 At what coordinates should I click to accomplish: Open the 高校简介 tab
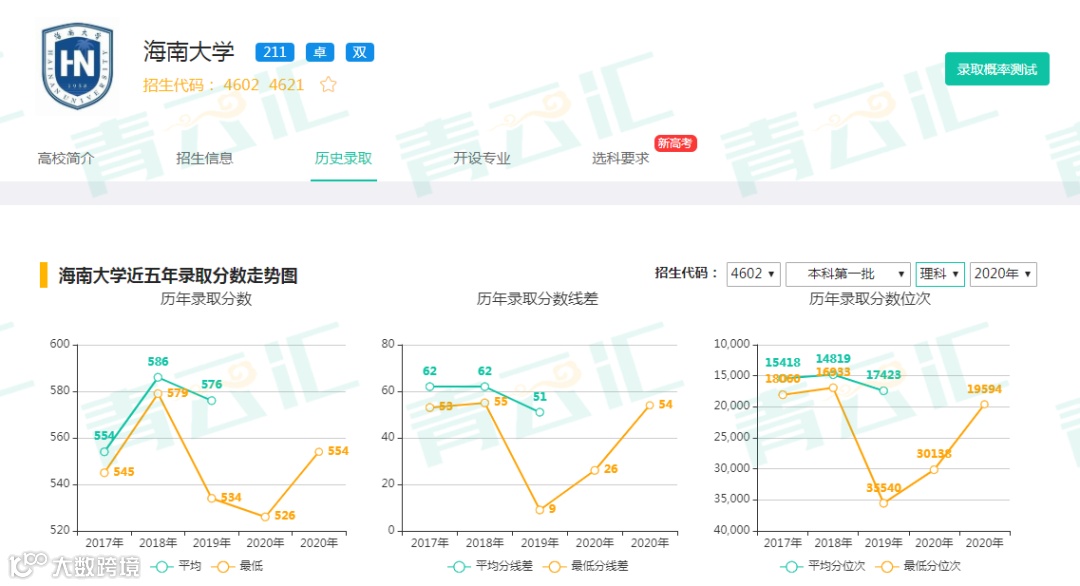click(66, 158)
